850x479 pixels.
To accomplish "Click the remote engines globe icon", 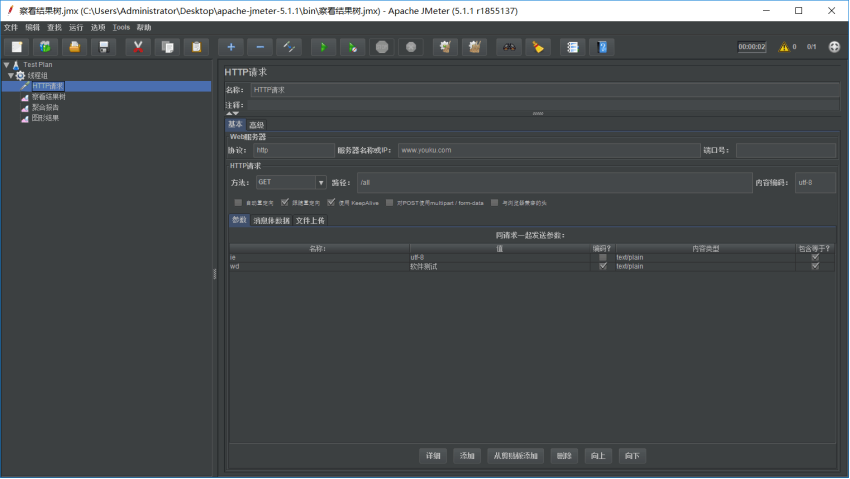I will (x=834, y=47).
